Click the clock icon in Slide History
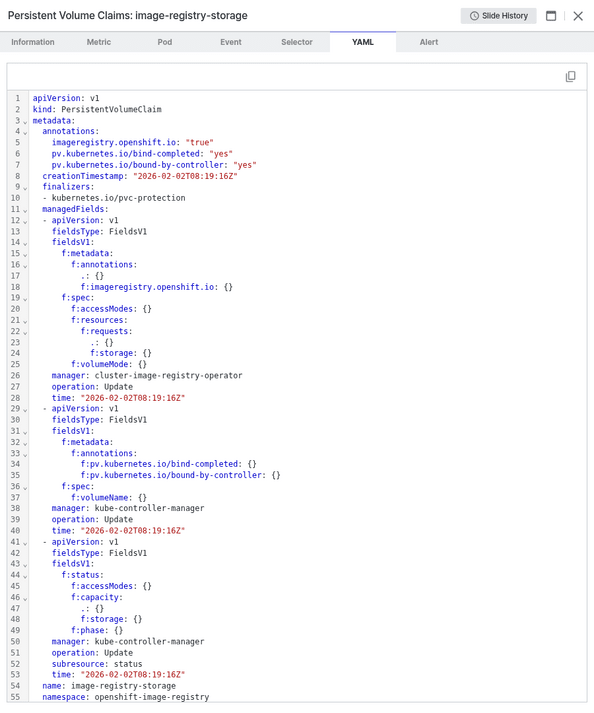 (474, 16)
